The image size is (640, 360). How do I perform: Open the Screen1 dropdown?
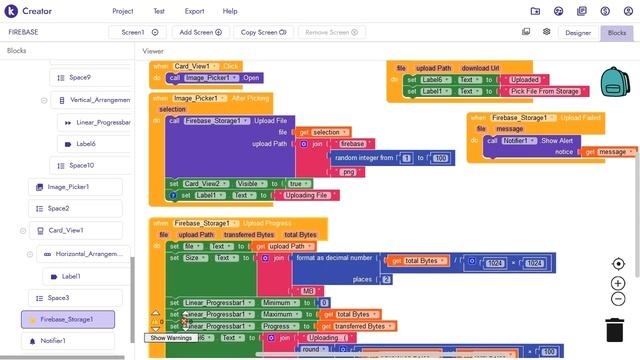138,32
